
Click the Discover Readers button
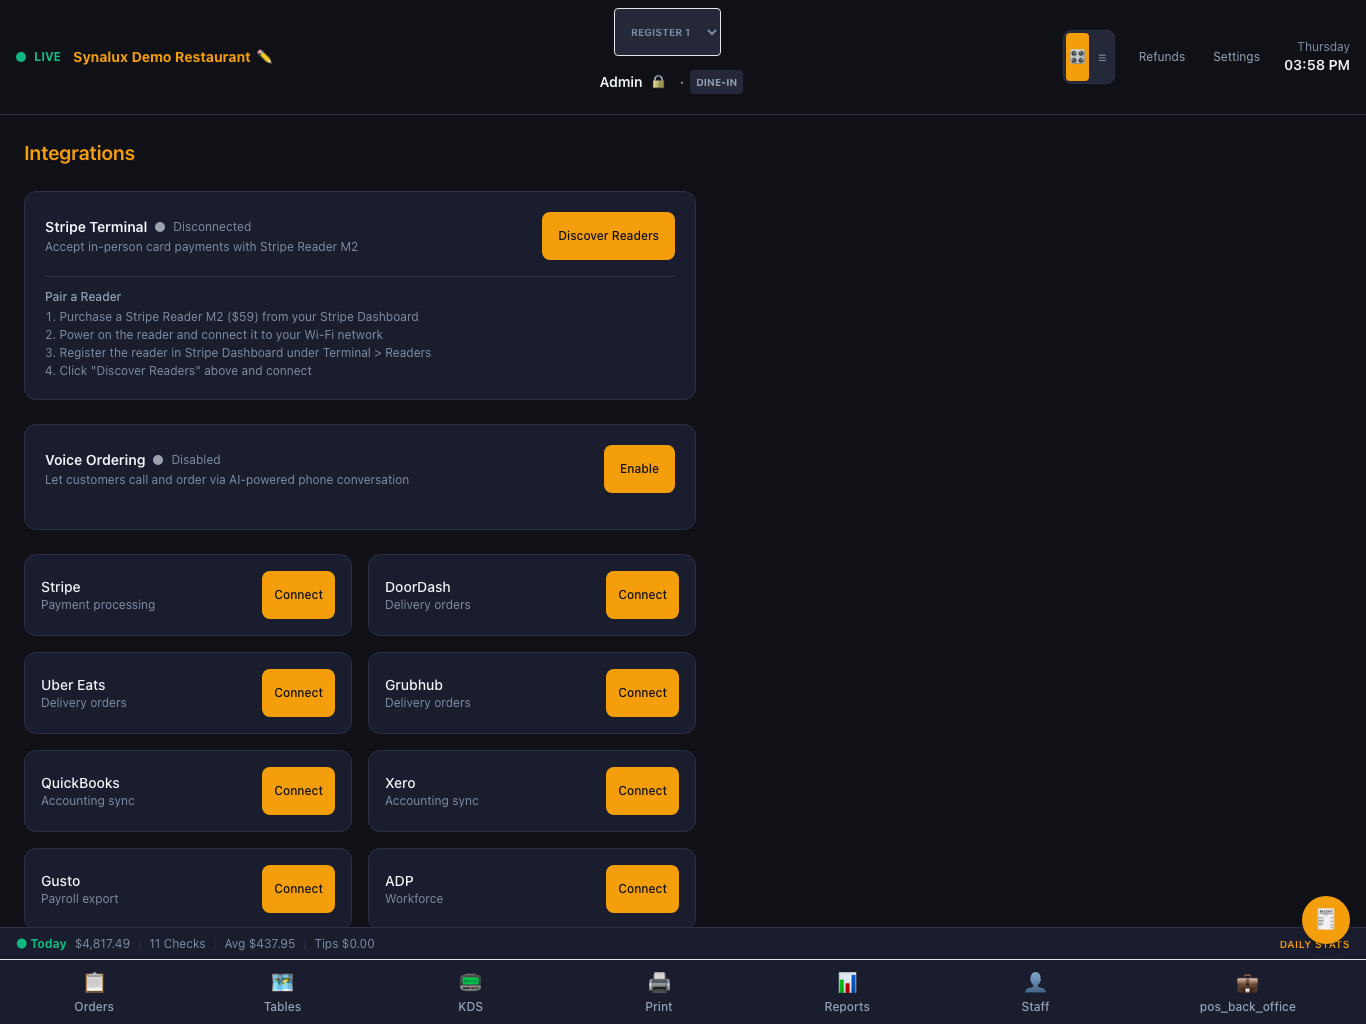click(608, 236)
